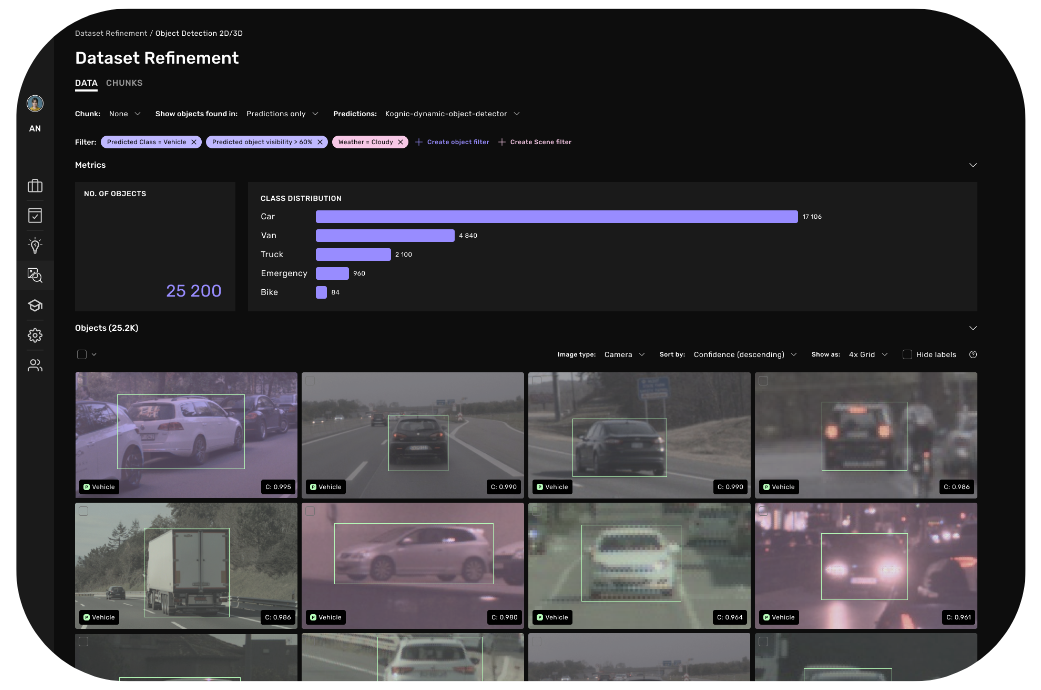
Task: Open the Sort by Confidence dropdown
Action: pyautogui.click(x=745, y=355)
